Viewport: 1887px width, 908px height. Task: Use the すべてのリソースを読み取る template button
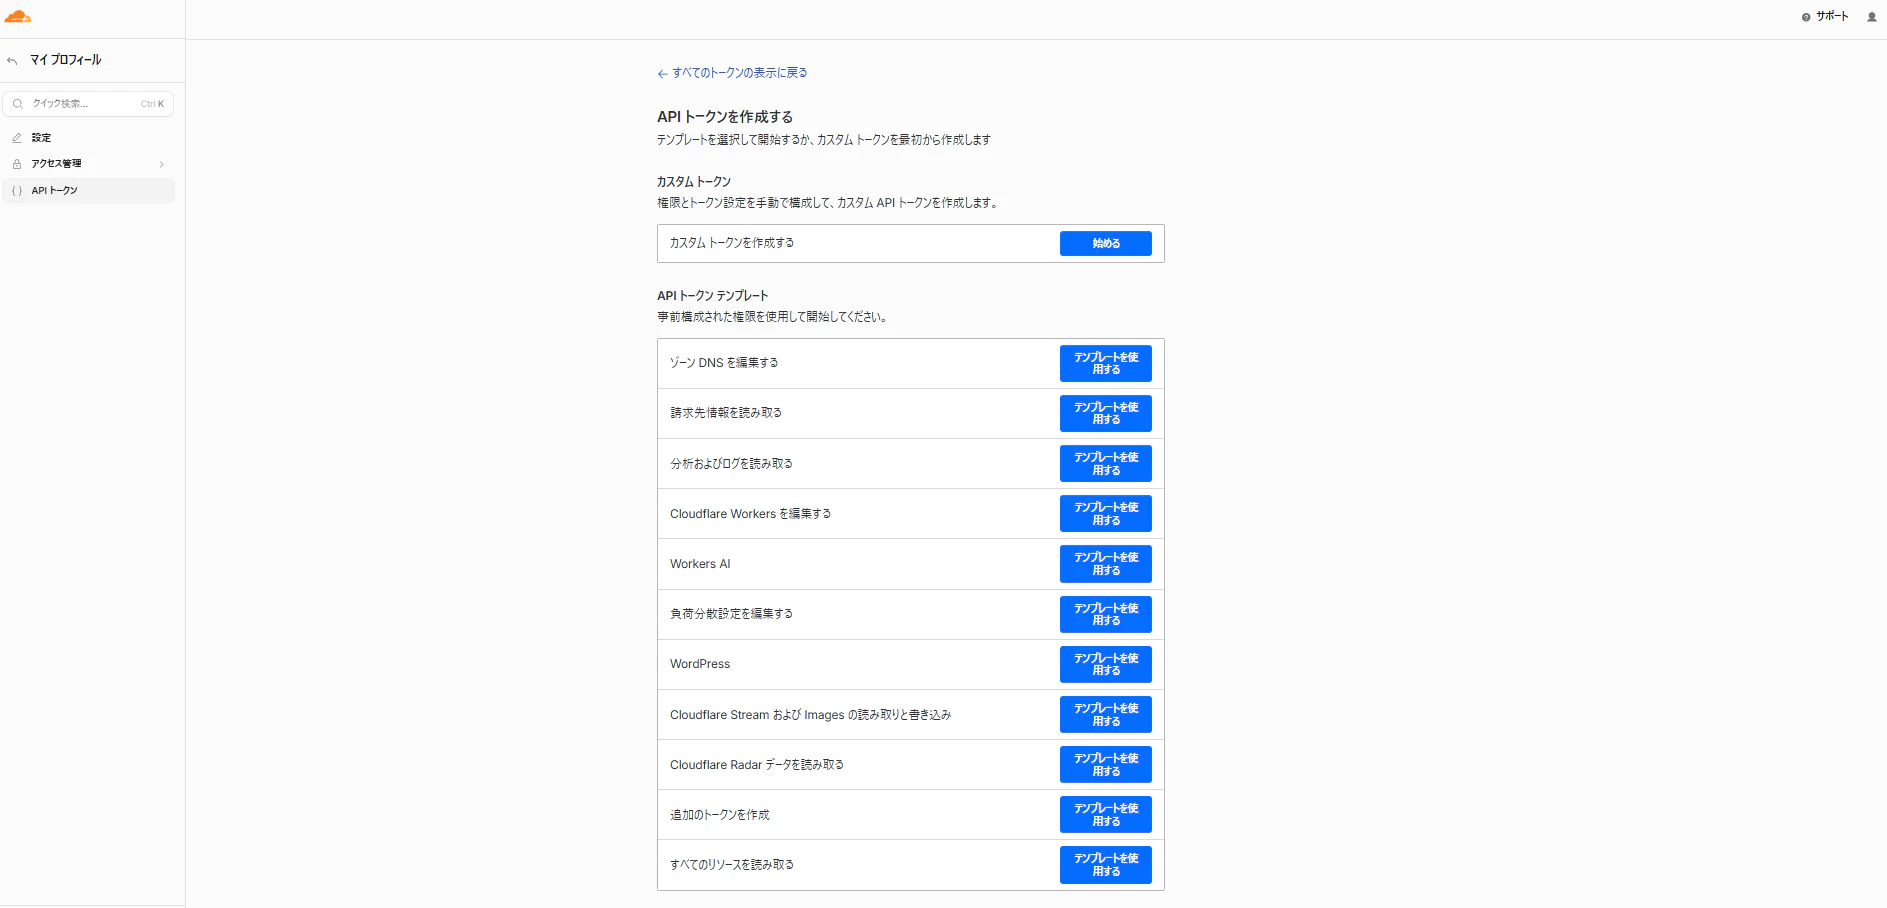(x=1106, y=865)
